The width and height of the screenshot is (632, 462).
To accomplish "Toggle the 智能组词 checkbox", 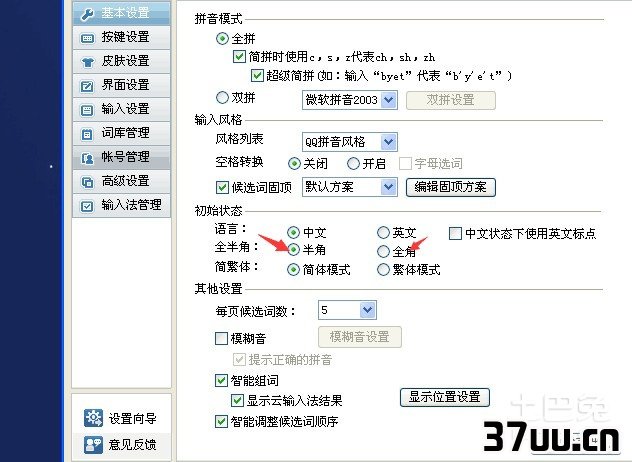I will [221, 380].
